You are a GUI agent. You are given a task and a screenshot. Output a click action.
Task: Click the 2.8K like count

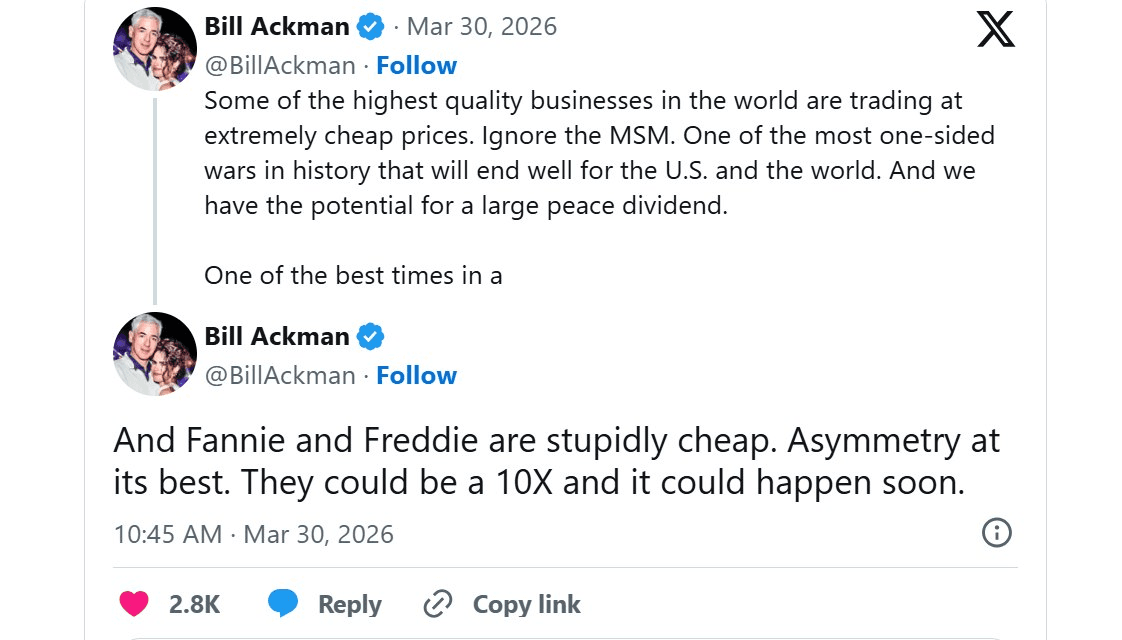(x=193, y=604)
